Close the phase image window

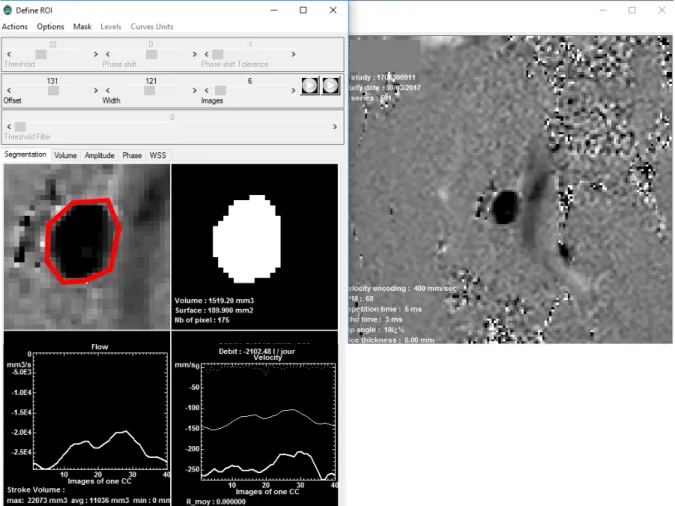662,10
